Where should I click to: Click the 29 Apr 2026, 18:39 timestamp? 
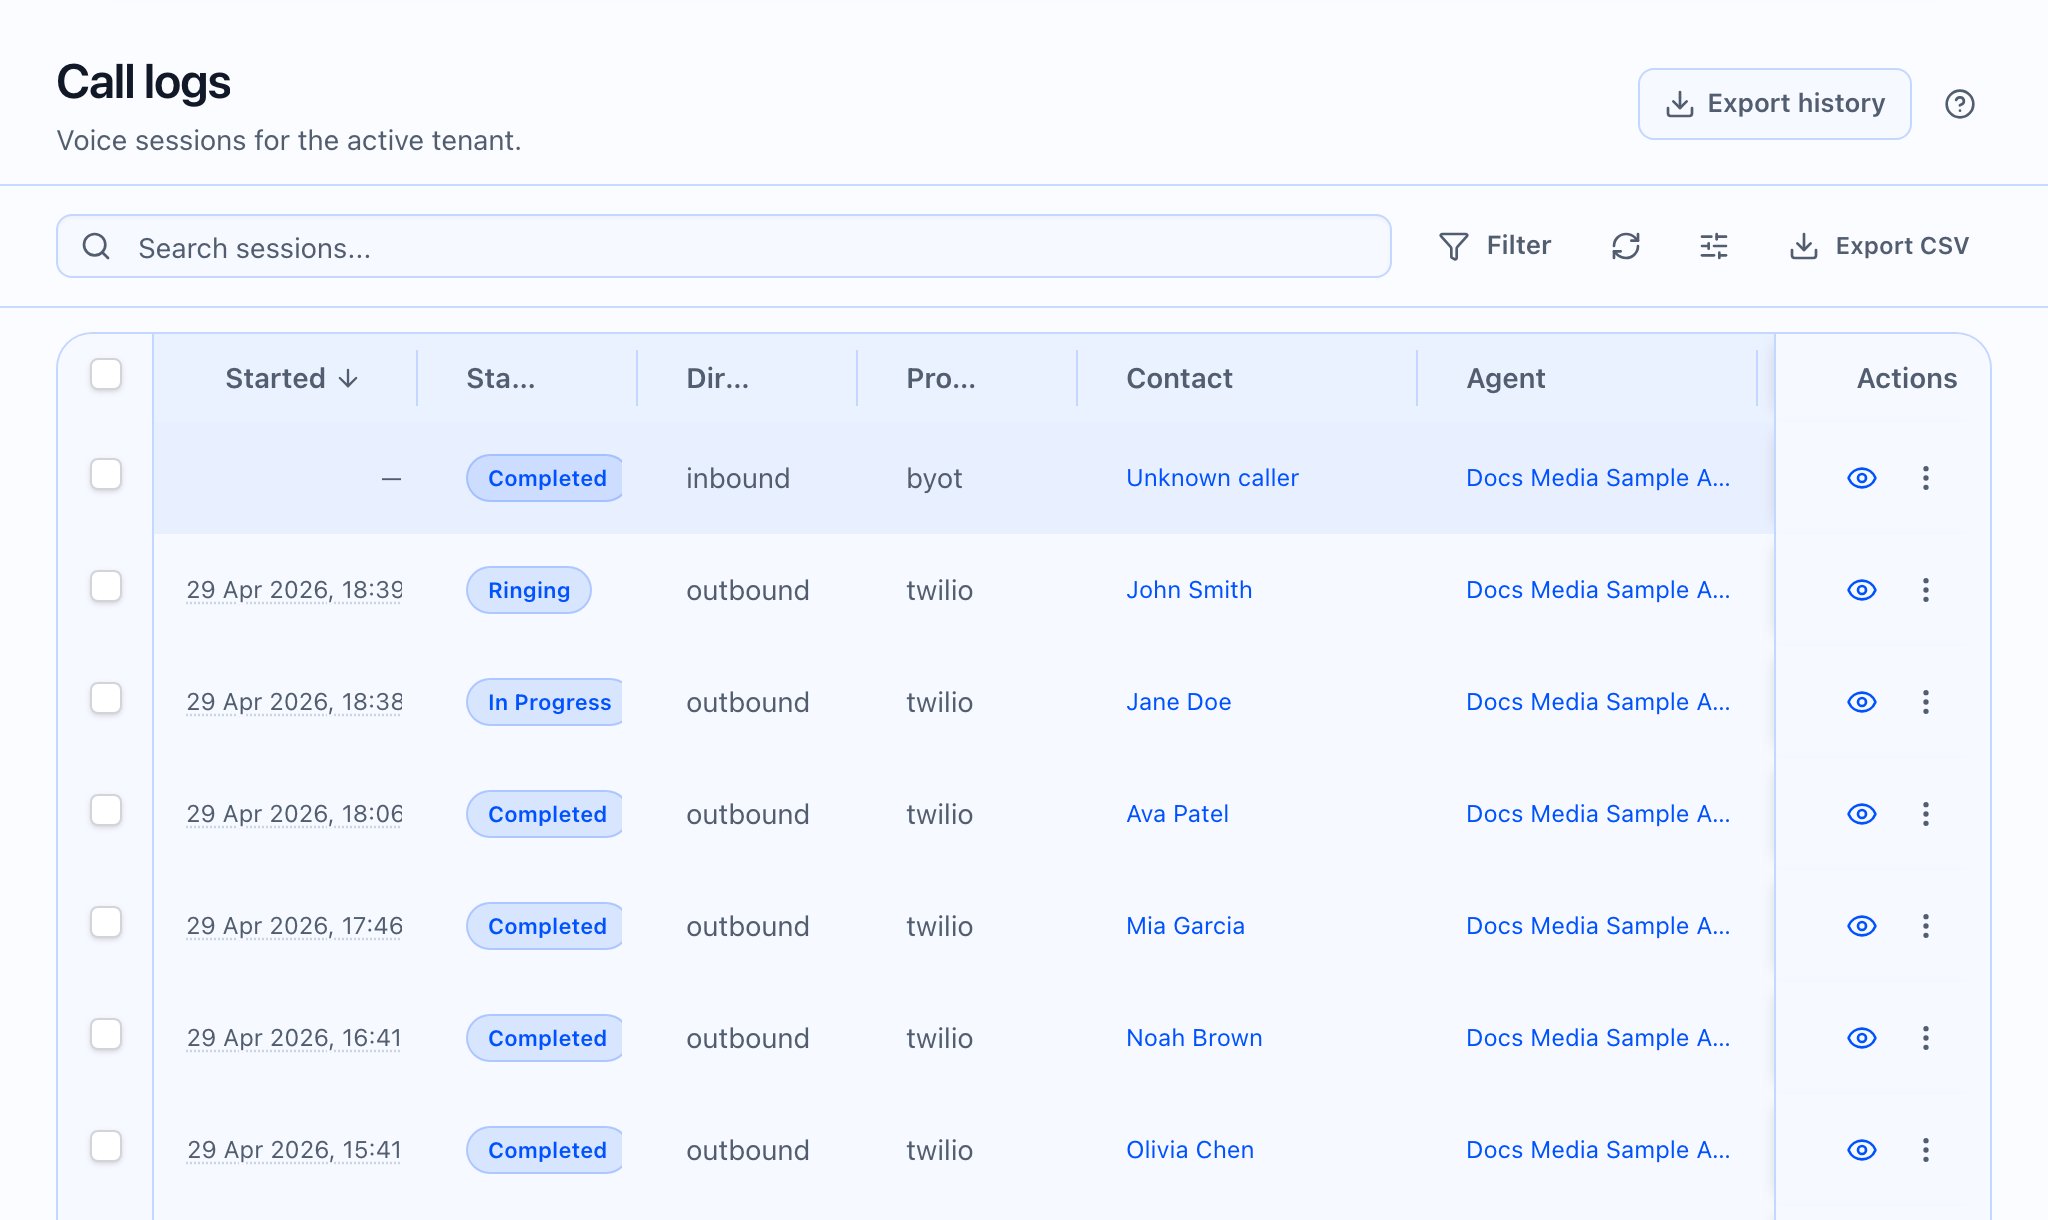[x=294, y=590]
